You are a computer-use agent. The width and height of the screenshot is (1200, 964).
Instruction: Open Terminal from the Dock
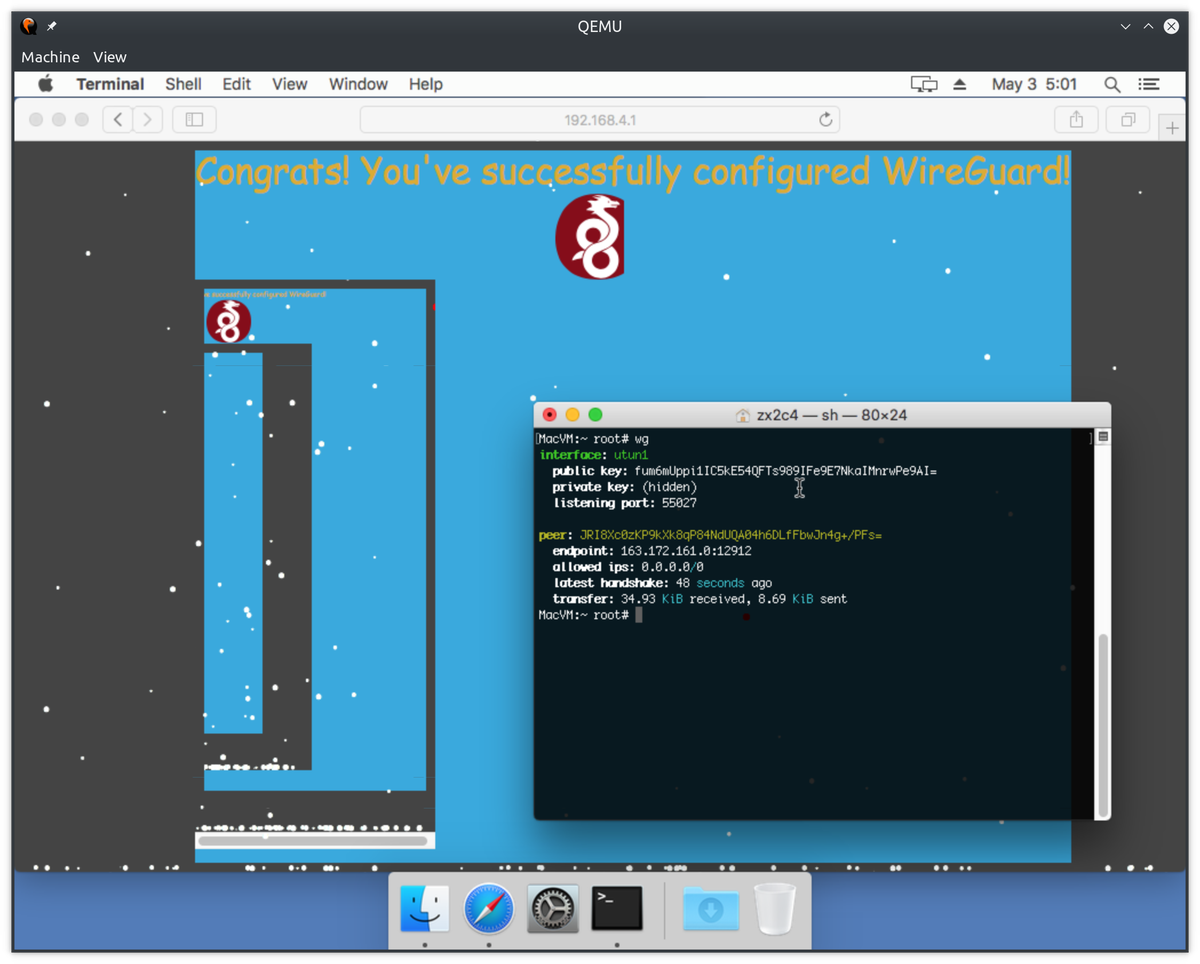point(617,908)
